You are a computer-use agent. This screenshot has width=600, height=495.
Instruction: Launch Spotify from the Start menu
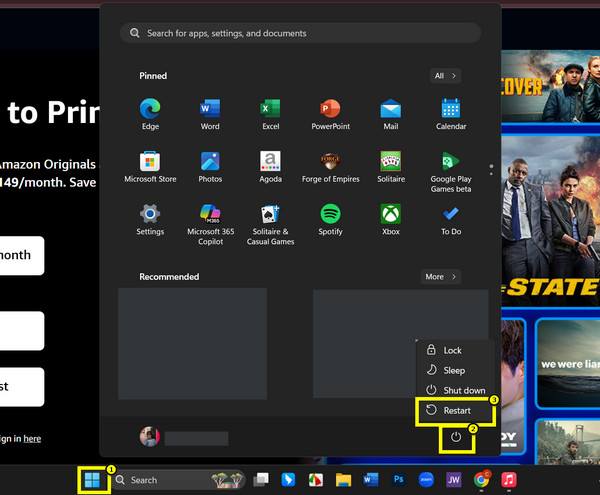point(330,219)
